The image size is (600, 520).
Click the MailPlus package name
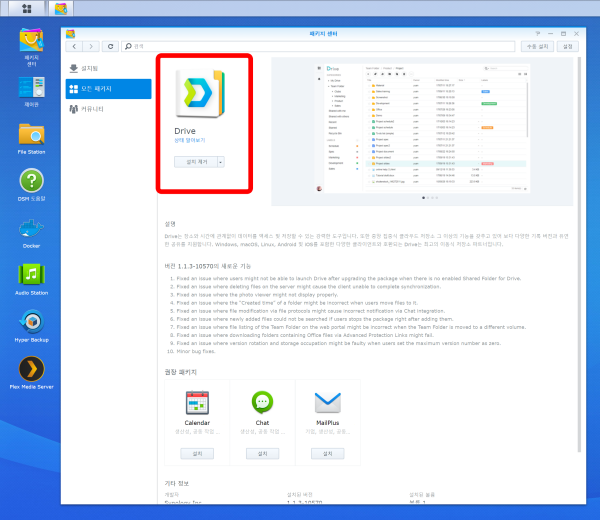coord(328,423)
